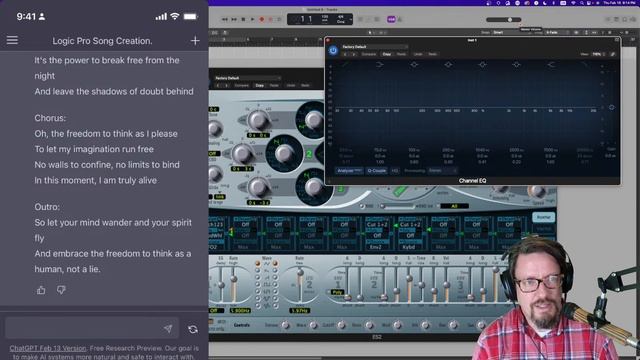This screenshot has width=640, height=360.
Task: Toggle the low shelf band icon
Action: pos(380,64)
